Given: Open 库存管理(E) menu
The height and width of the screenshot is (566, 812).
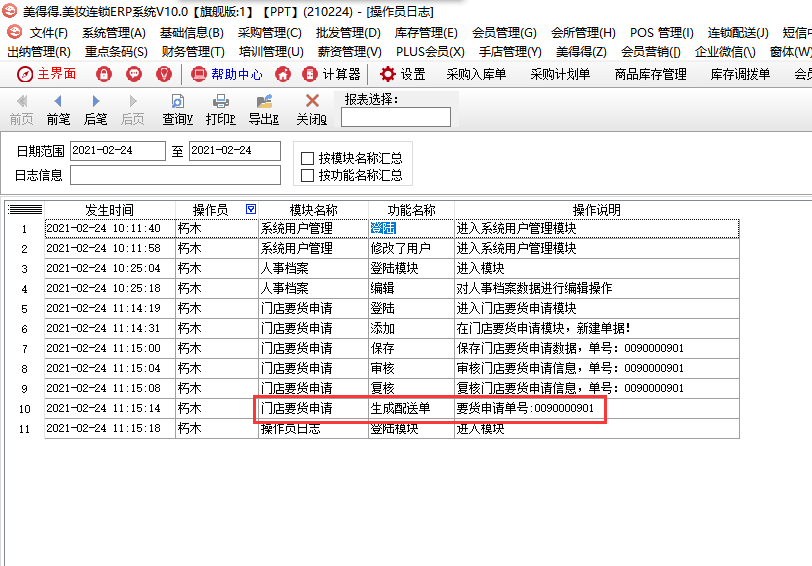Looking at the screenshot, I should coord(426,33).
